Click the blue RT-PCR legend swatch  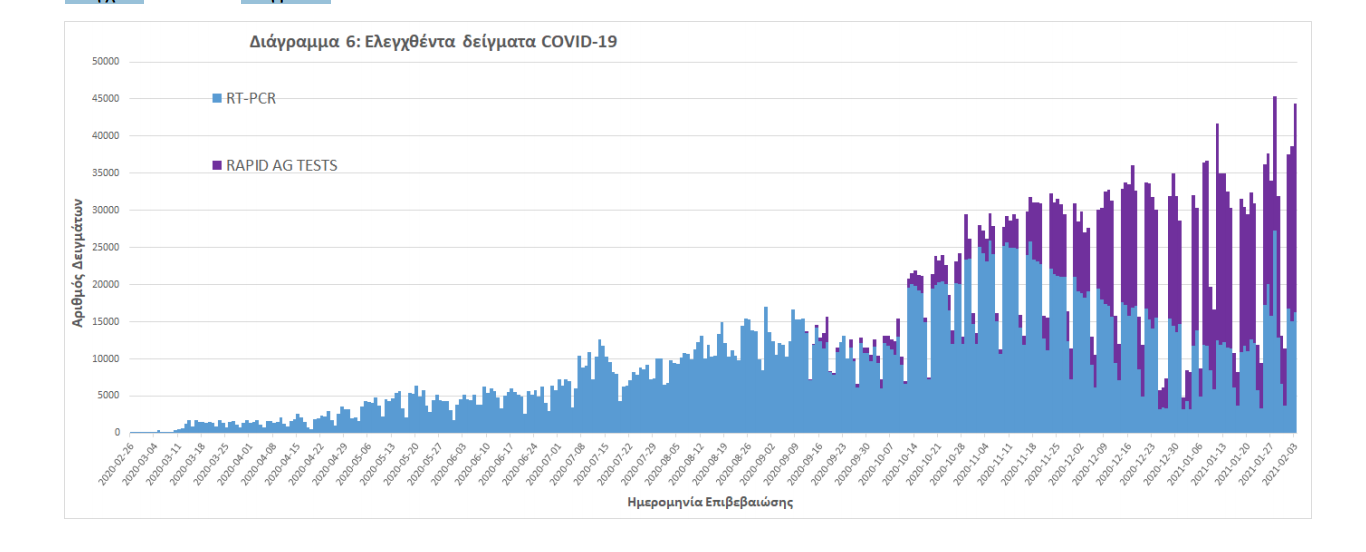216,98
